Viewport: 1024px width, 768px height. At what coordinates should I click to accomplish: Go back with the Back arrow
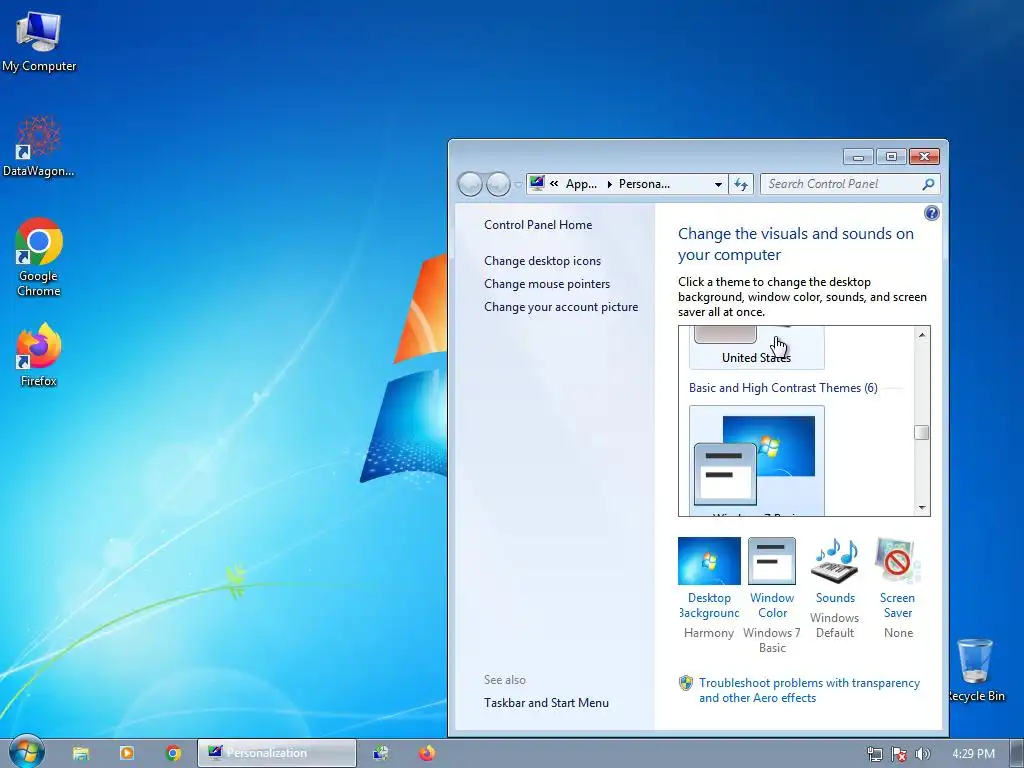pyautogui.click(x=470, y=184)
